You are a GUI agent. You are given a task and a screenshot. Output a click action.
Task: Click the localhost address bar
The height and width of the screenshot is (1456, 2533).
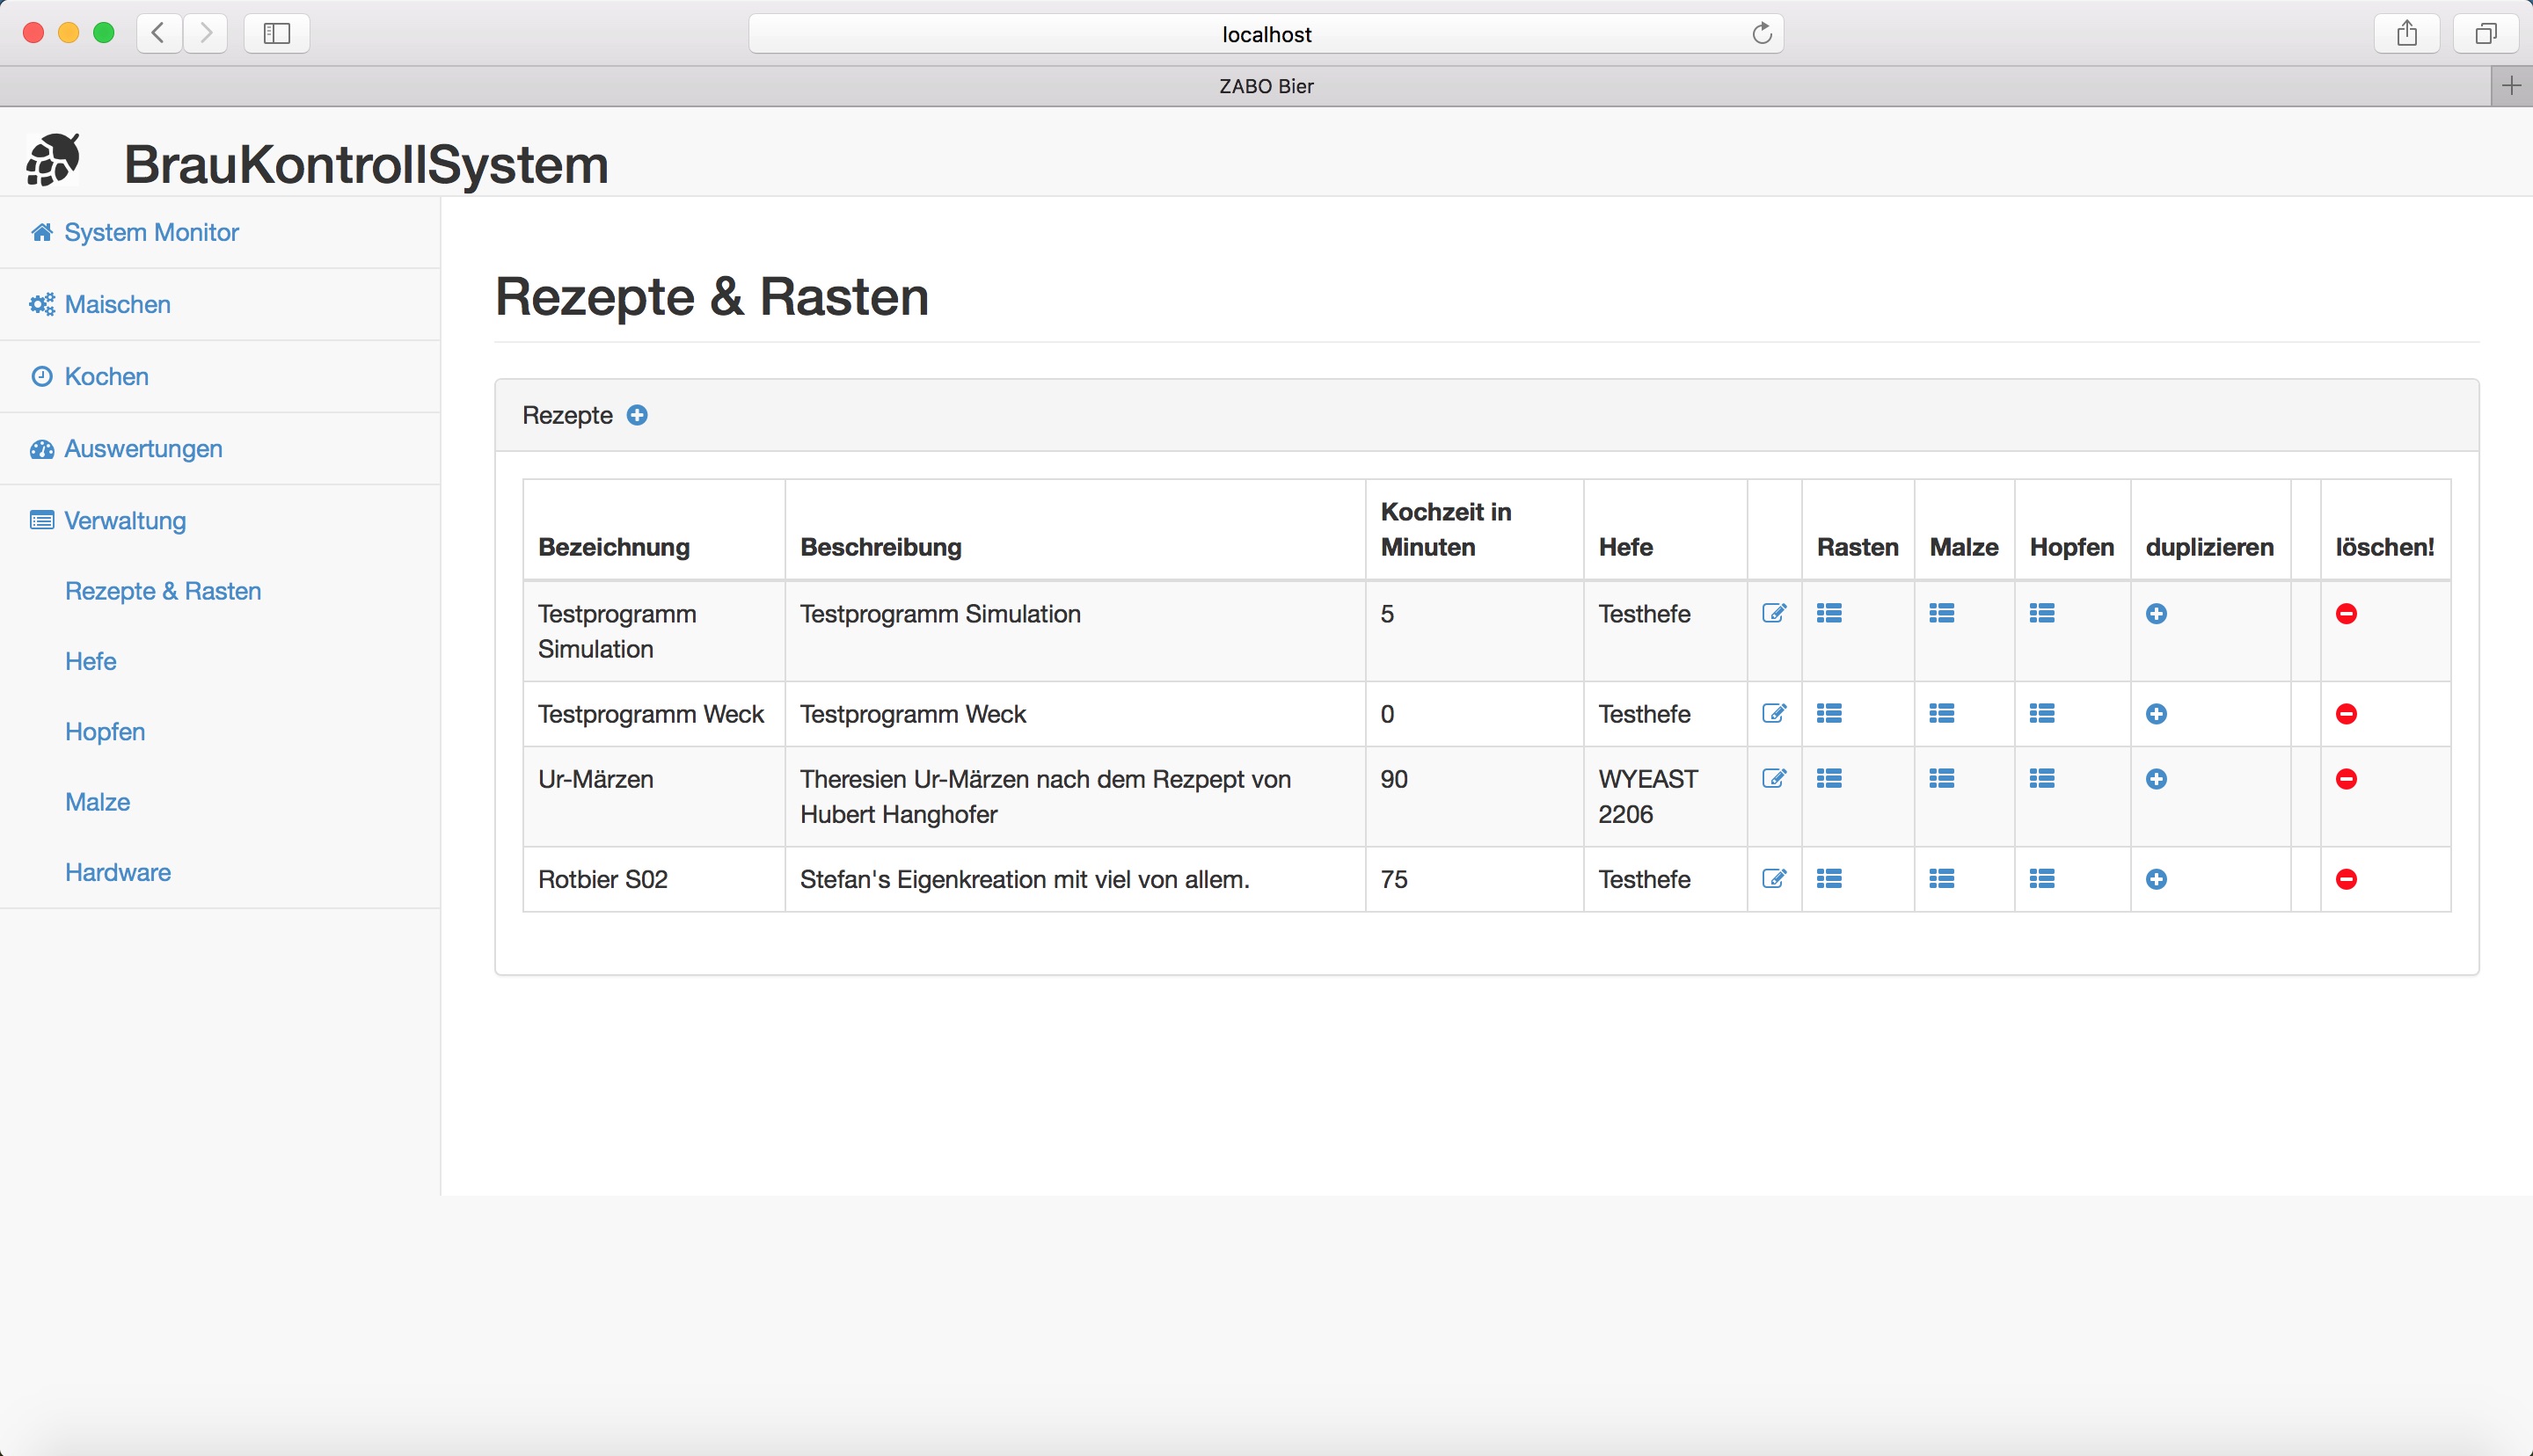pos(1266,34)
